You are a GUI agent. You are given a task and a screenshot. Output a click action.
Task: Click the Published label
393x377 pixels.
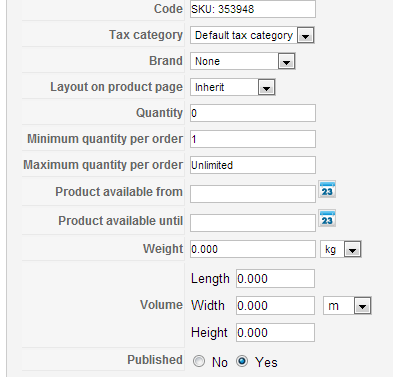point(155,360)
